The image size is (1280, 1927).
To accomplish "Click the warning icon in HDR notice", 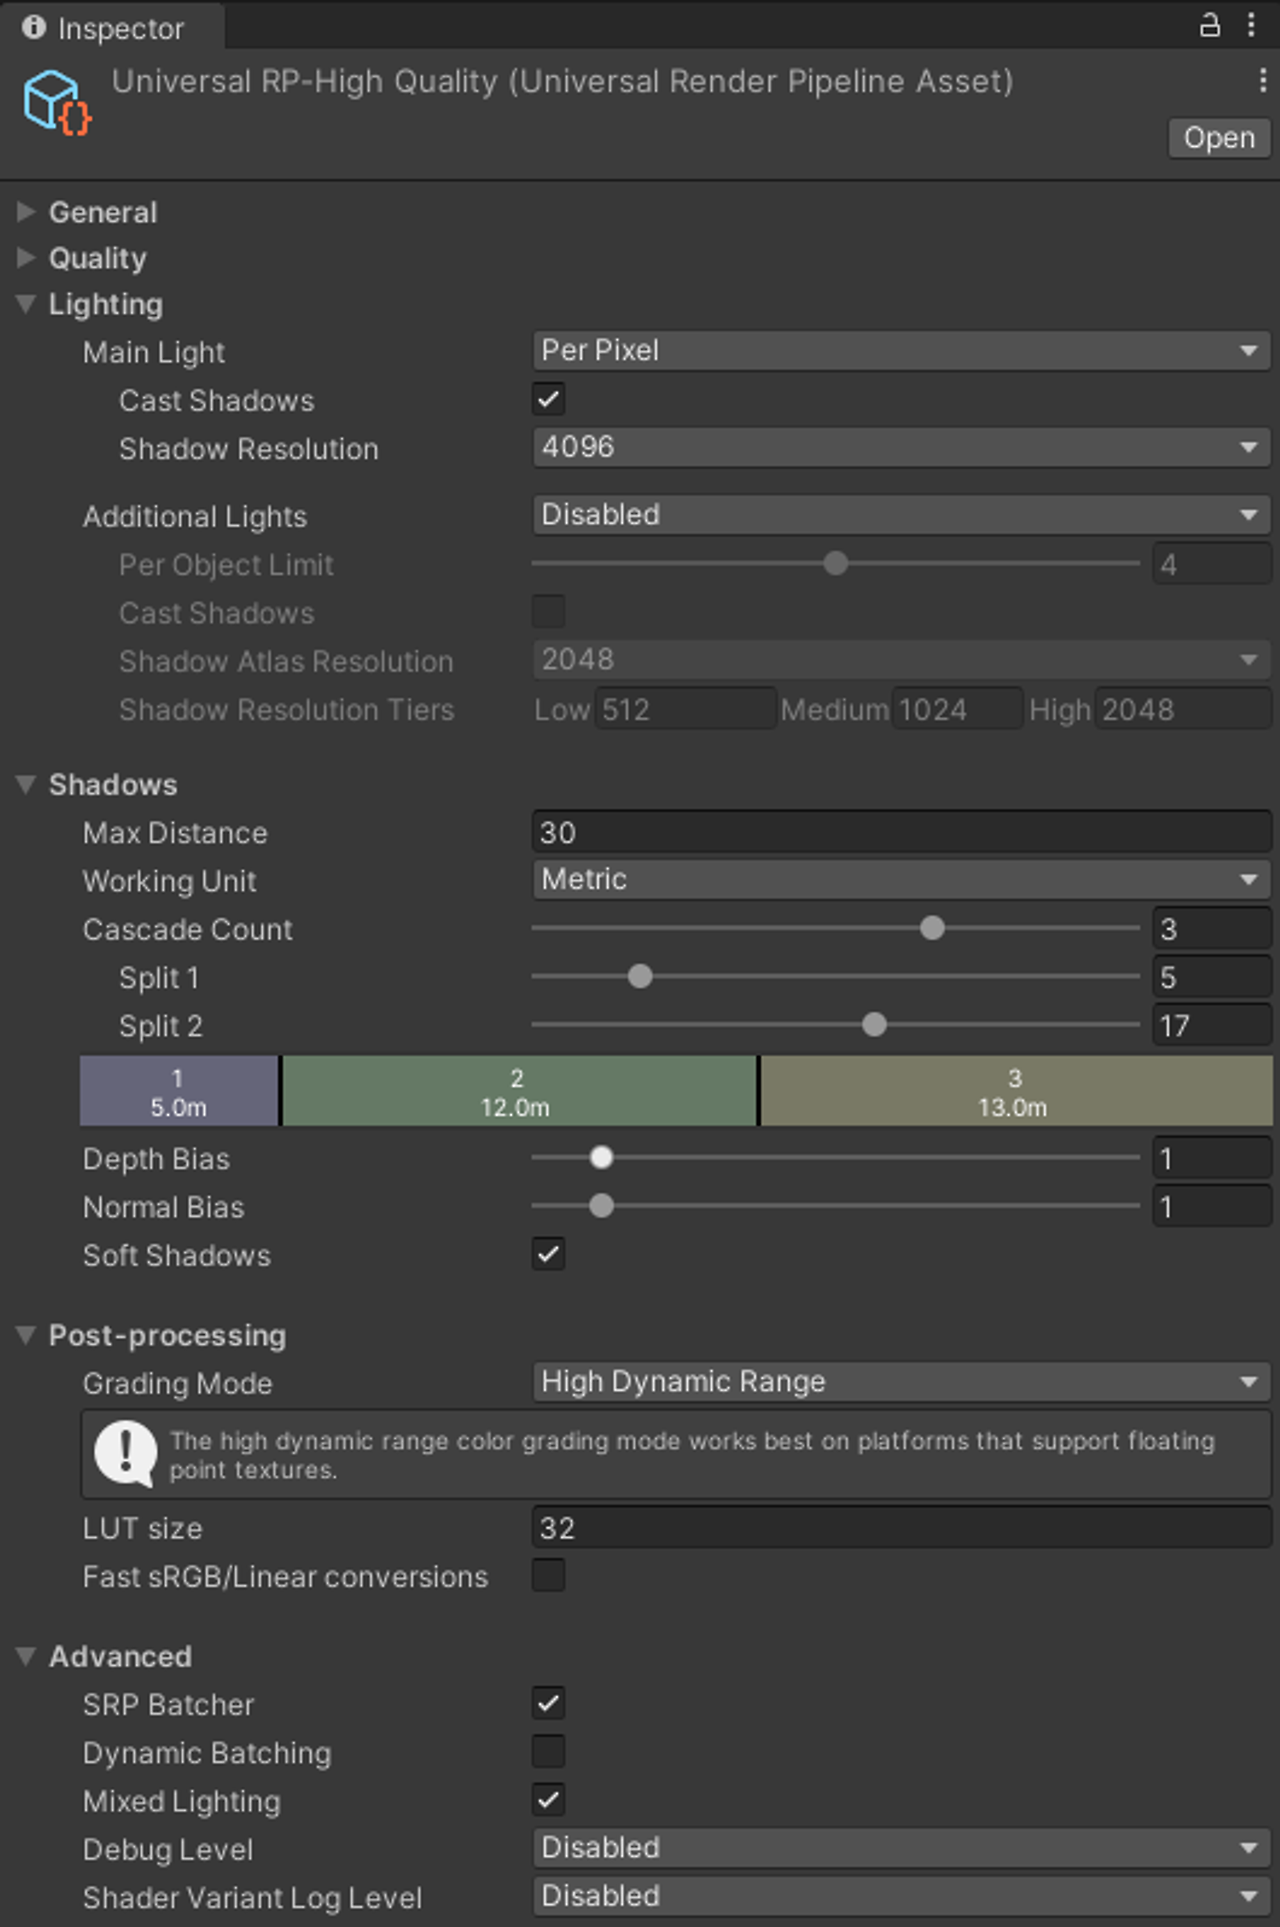I will [x=125, y=1453].
